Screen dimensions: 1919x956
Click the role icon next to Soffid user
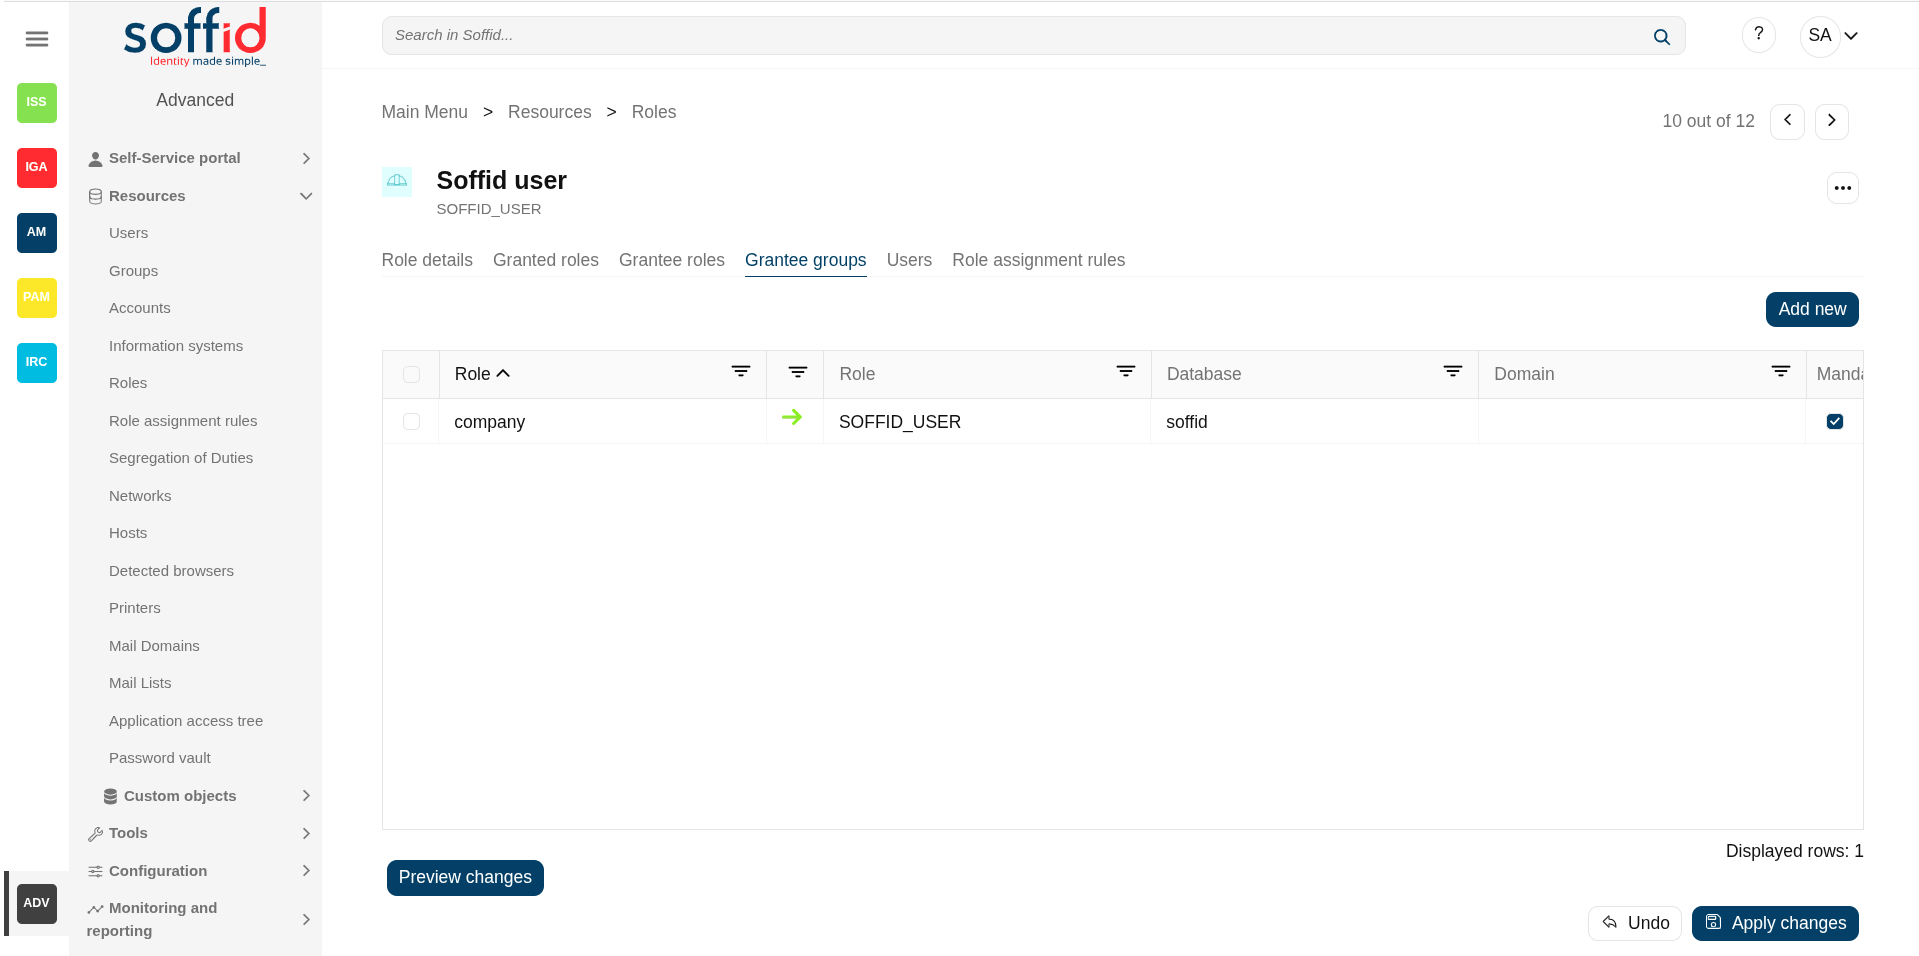tap(397, 181)
